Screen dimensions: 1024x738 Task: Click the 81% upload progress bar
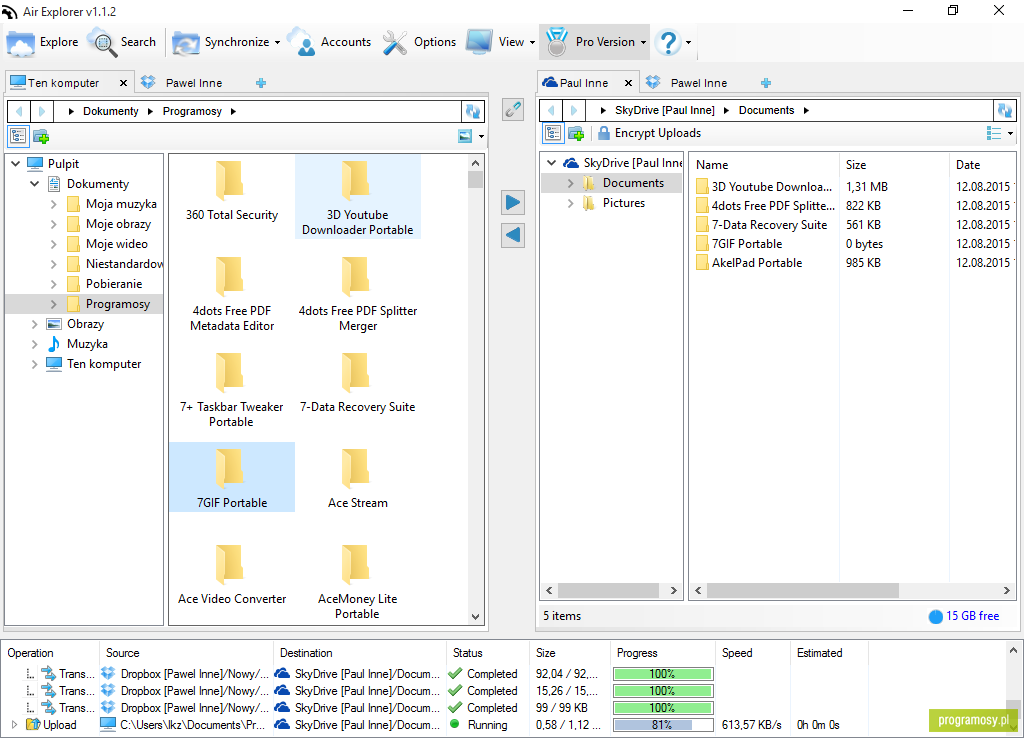coord(663,725)
